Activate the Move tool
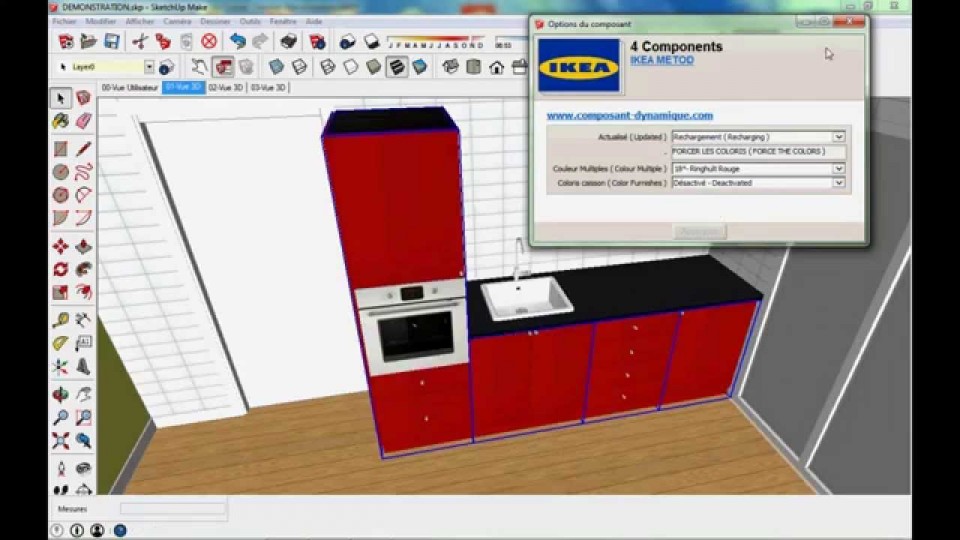The height and width of the screenshot is (540, 960). [x=60, y=246]
